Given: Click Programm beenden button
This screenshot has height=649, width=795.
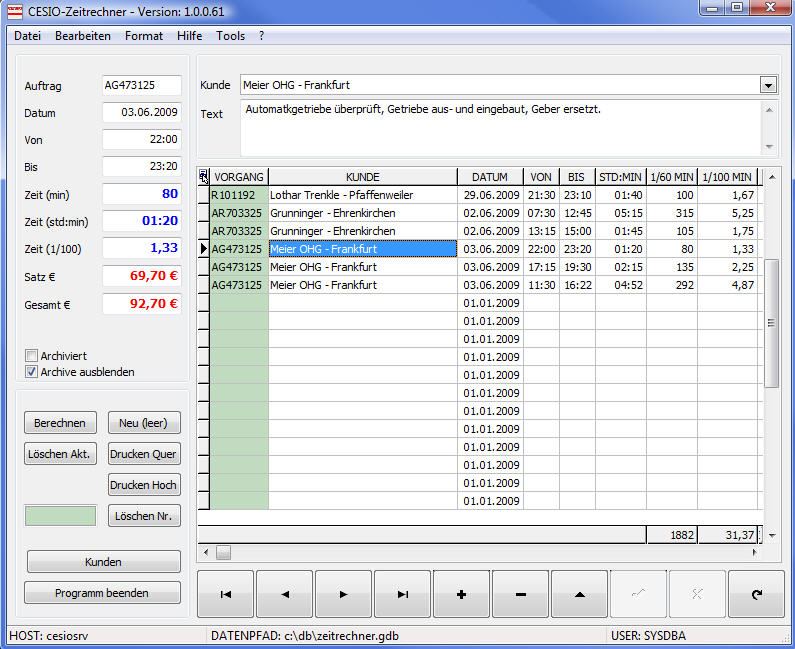Looking at the screenshot, I should pos(102,593).
